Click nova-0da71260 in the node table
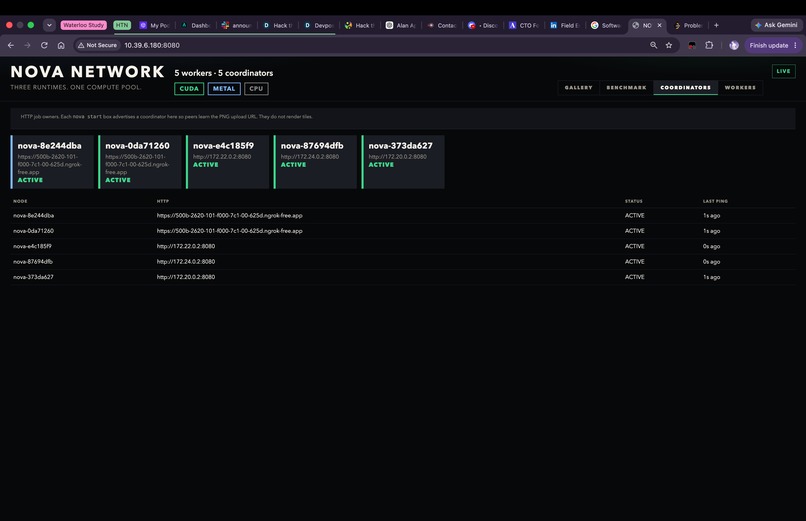This screenshot has height=521, width=806. [33, 231]
